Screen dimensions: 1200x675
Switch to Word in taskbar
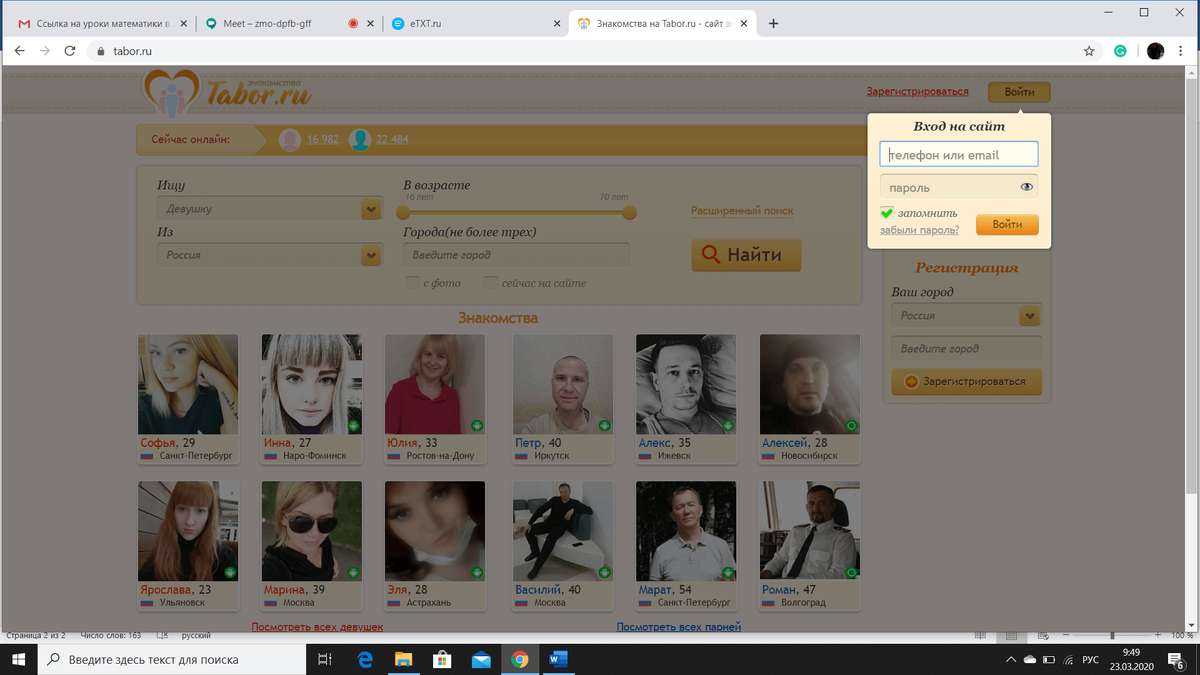click(x=558, y=659)
